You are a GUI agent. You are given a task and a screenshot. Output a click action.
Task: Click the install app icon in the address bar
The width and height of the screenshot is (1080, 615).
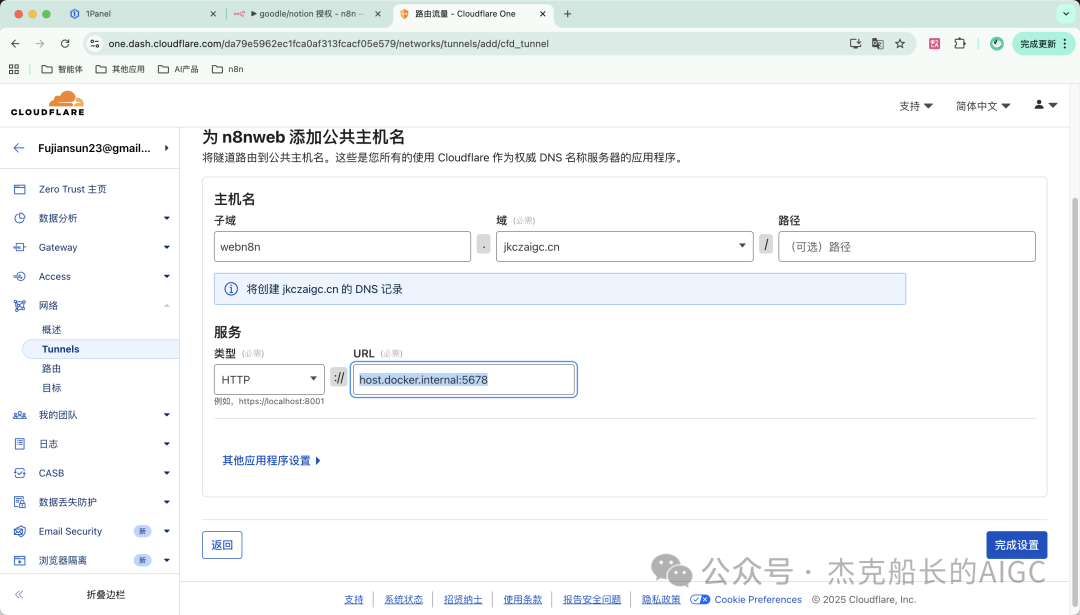pos(855,43)
